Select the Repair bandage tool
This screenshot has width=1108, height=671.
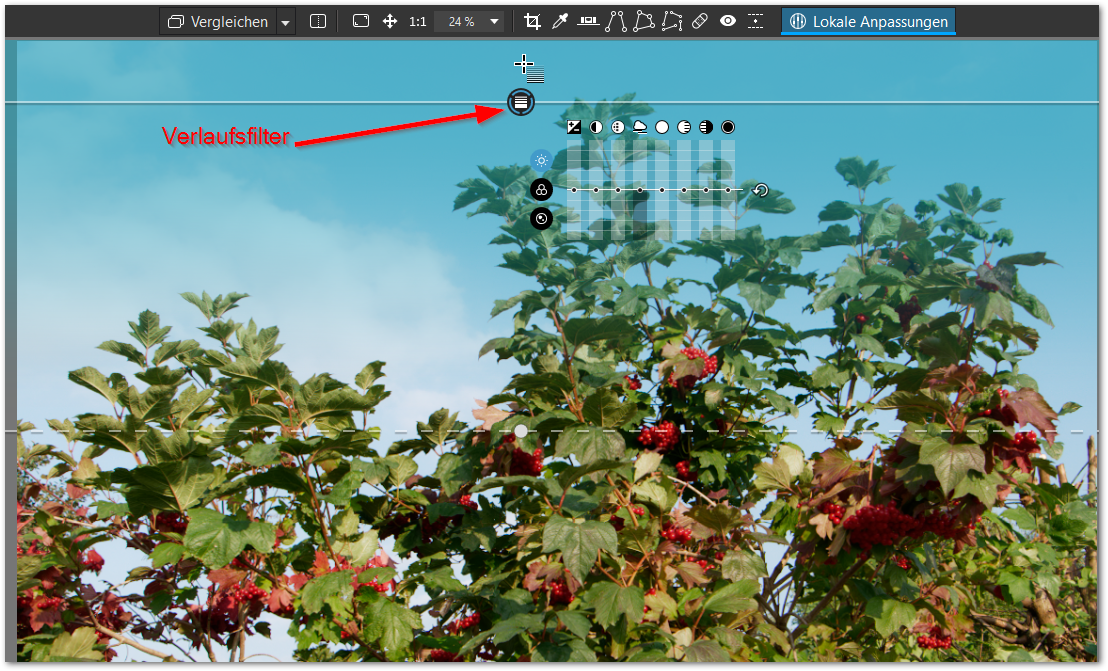tap(700, 21)
